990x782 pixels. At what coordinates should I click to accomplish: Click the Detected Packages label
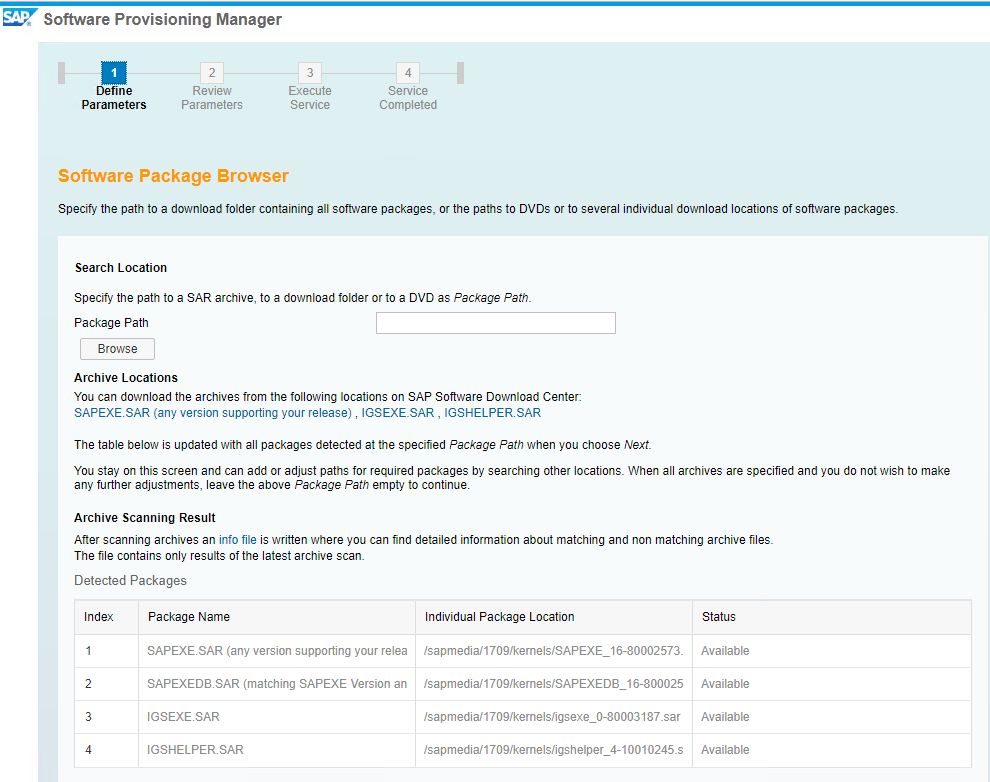pyautogui.click(x=130, y=580)
